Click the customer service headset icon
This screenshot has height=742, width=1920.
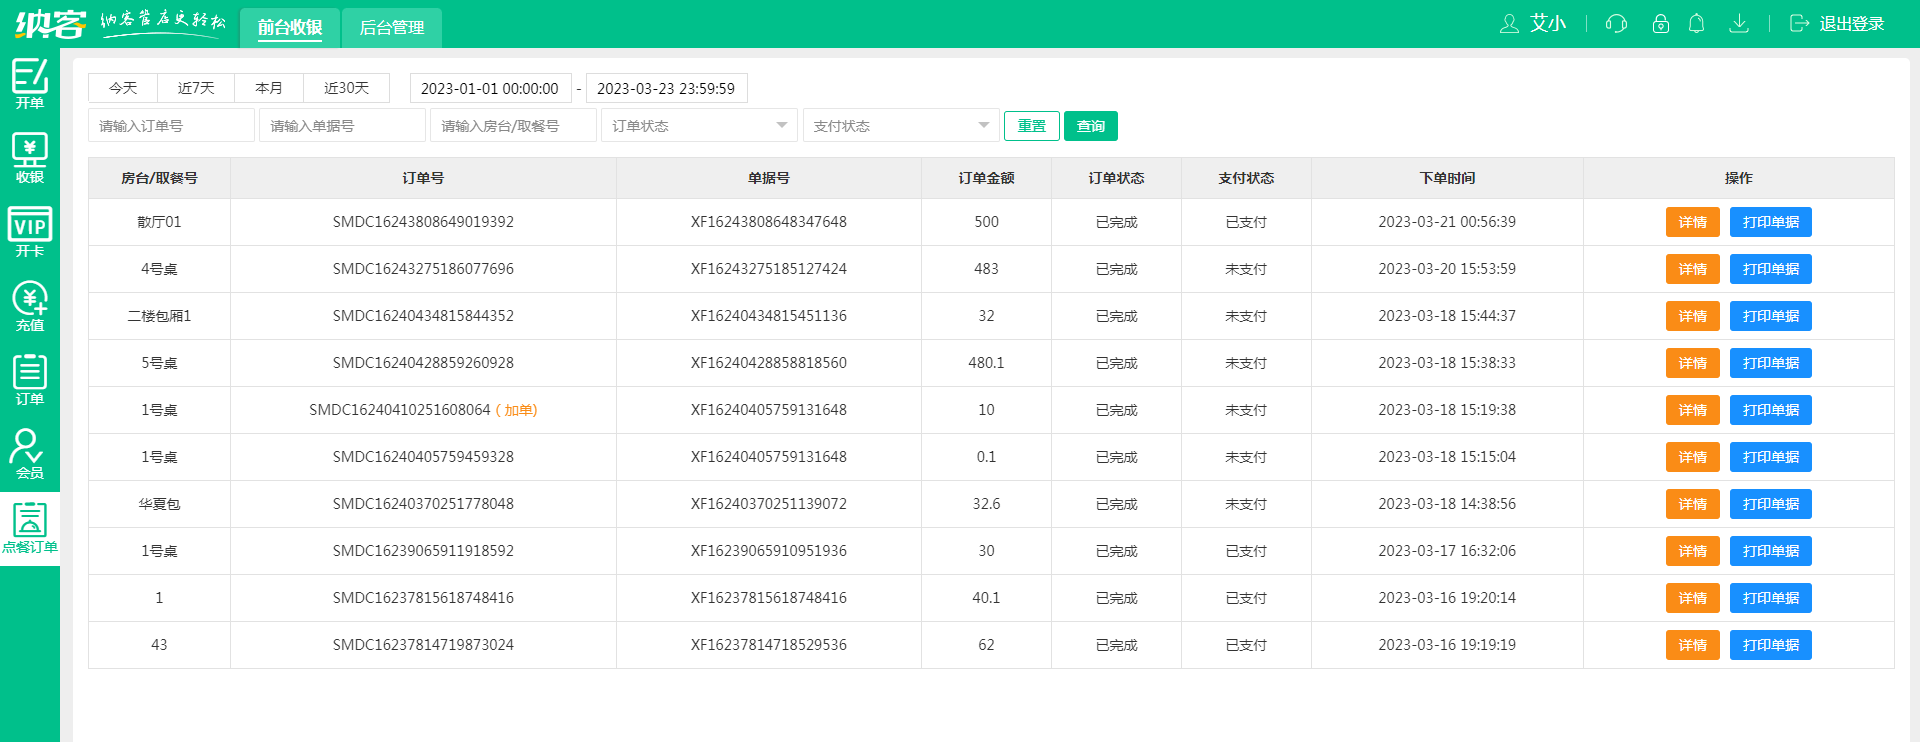(x=1616, y=24)
